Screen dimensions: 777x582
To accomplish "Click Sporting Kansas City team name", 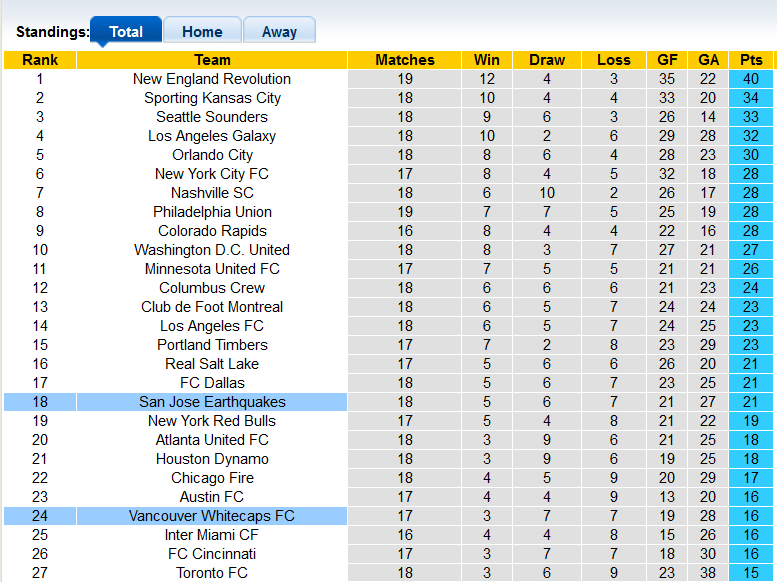I will 212,98.
